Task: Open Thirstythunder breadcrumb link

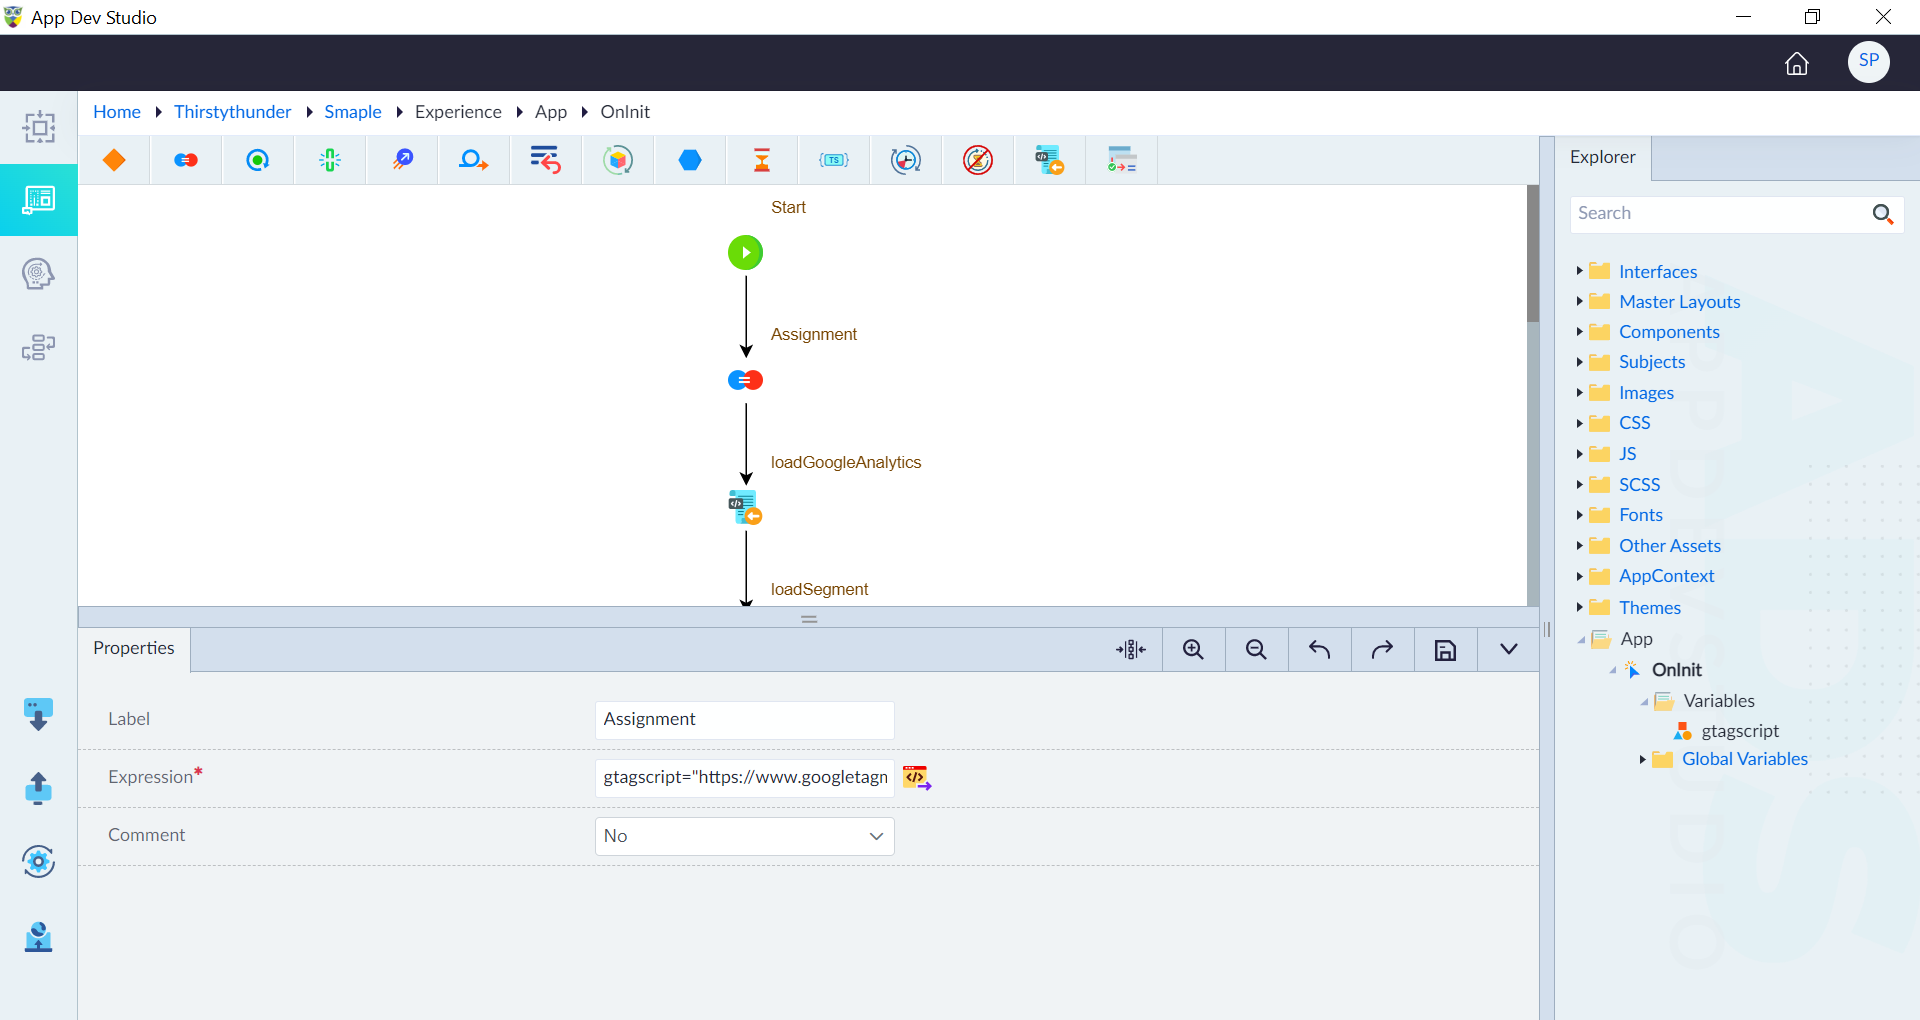Action: [232, 112]
